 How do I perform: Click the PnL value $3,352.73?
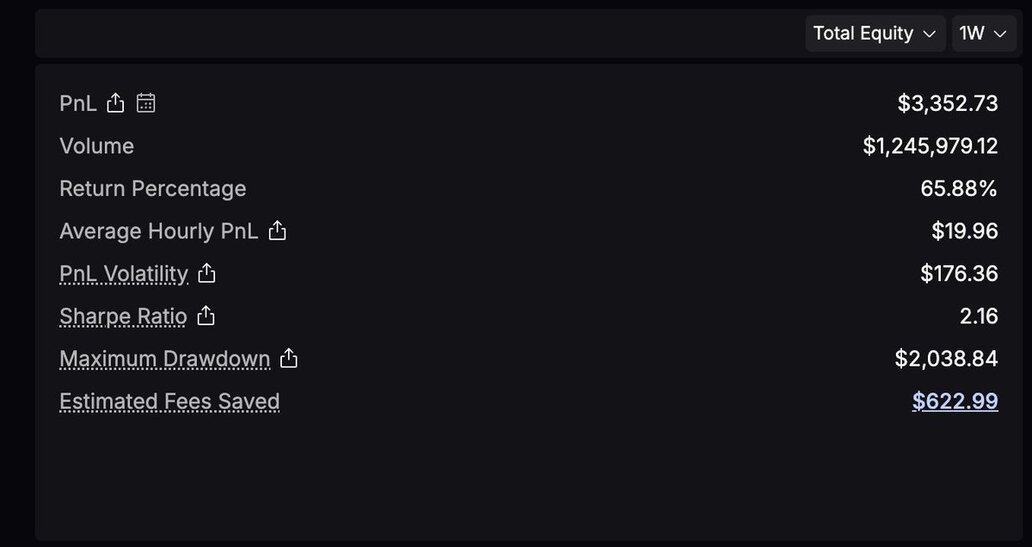point(947,103)
